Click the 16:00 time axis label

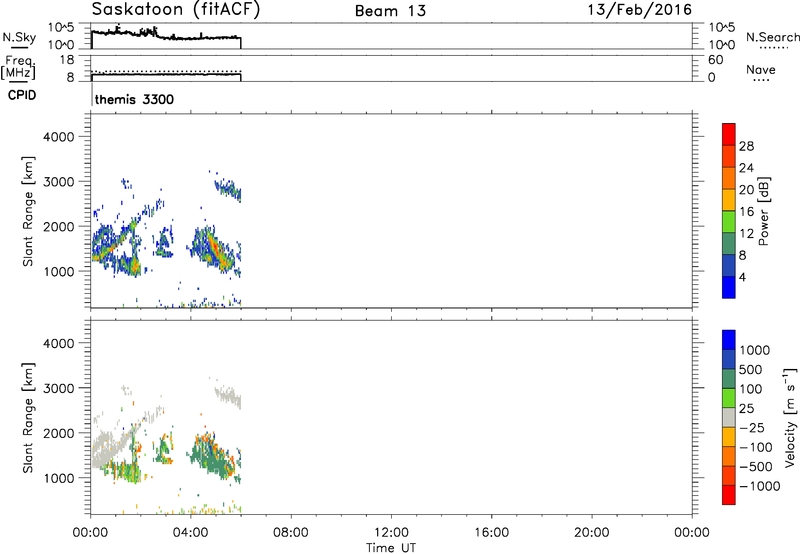[491, 533]
